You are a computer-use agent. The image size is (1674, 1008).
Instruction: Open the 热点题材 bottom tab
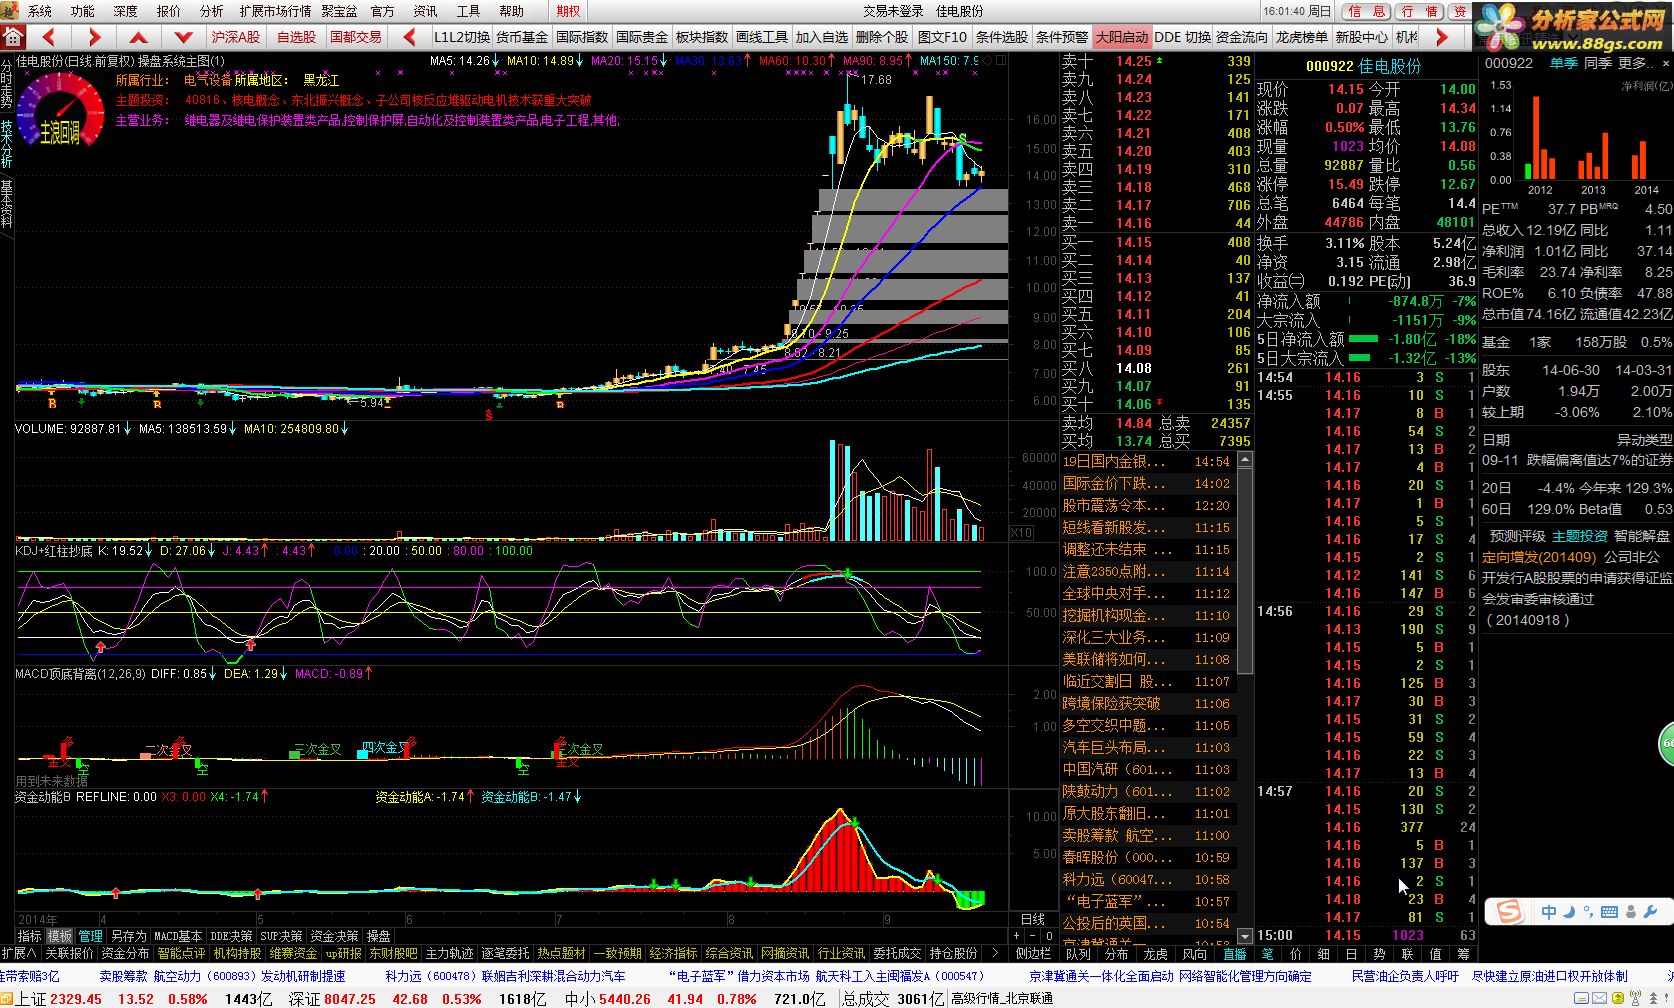click(561, 954)
